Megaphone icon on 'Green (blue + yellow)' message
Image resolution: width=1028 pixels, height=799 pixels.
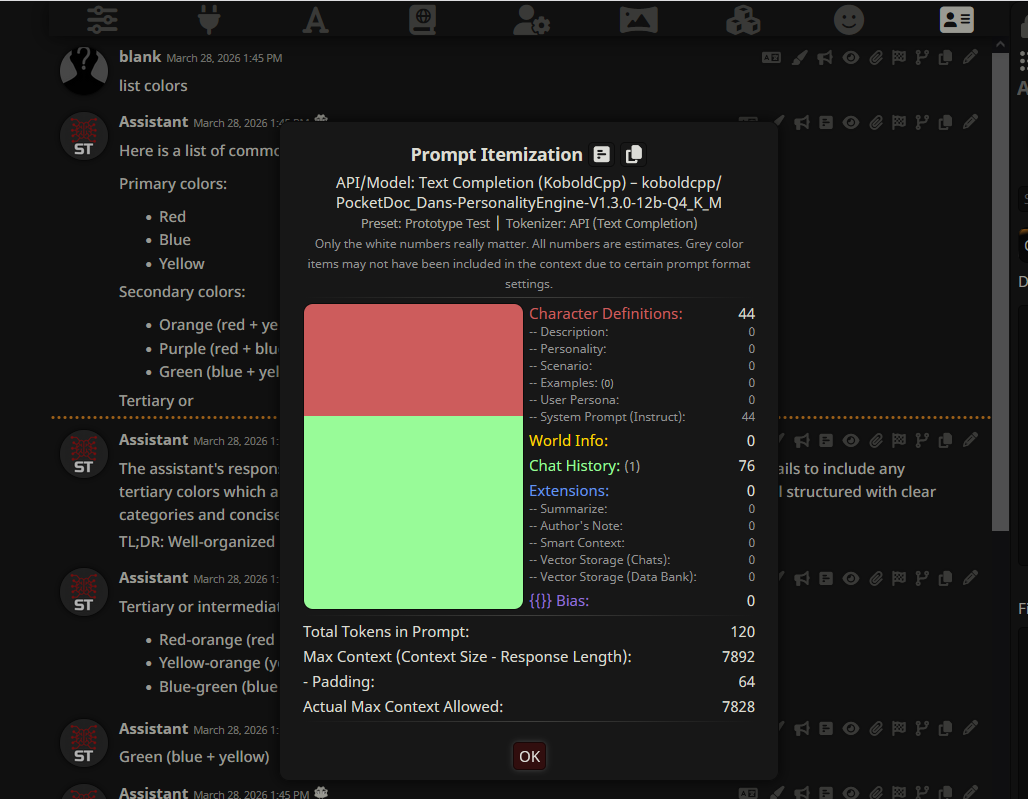pos(801,729)
